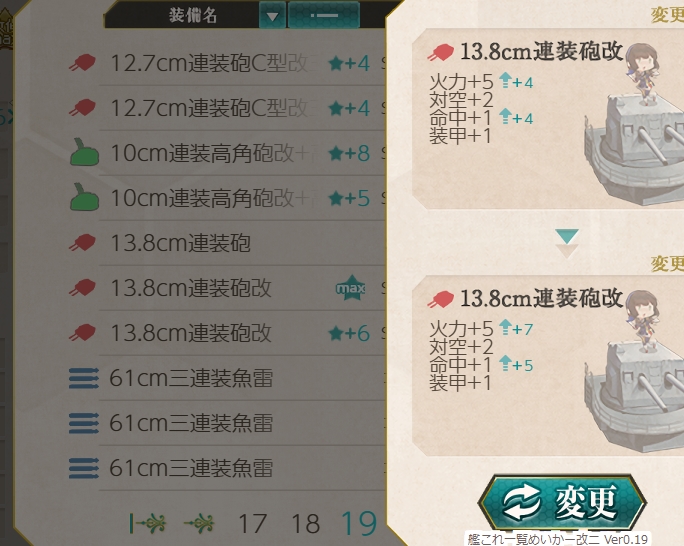The width and height of the screenshot is (684, 546).
Task: Jump to the first page with the ornament arrow
Action: point(147,523)
